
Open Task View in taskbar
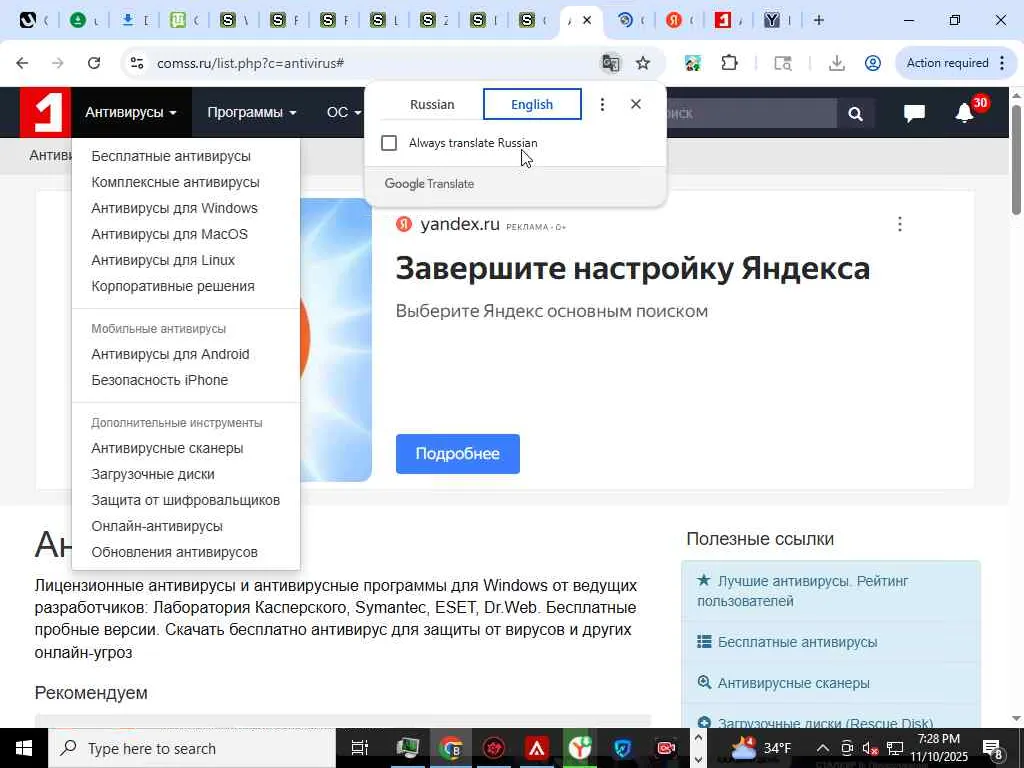pos(359,748)
